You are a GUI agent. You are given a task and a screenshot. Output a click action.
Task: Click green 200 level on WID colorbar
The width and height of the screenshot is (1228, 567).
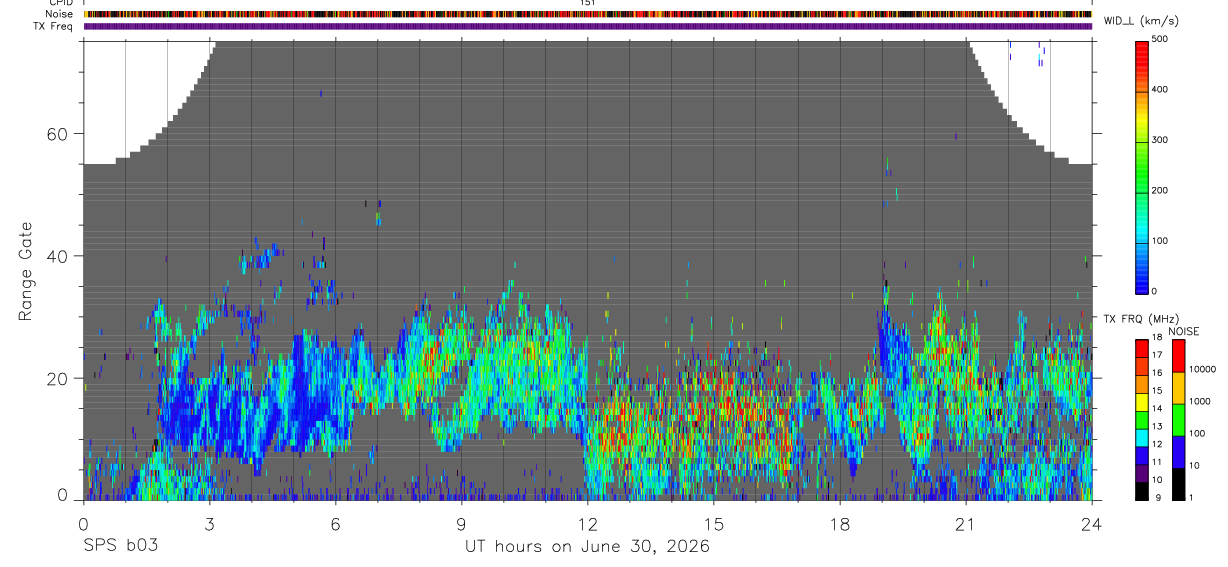[x=1142, y=190]
